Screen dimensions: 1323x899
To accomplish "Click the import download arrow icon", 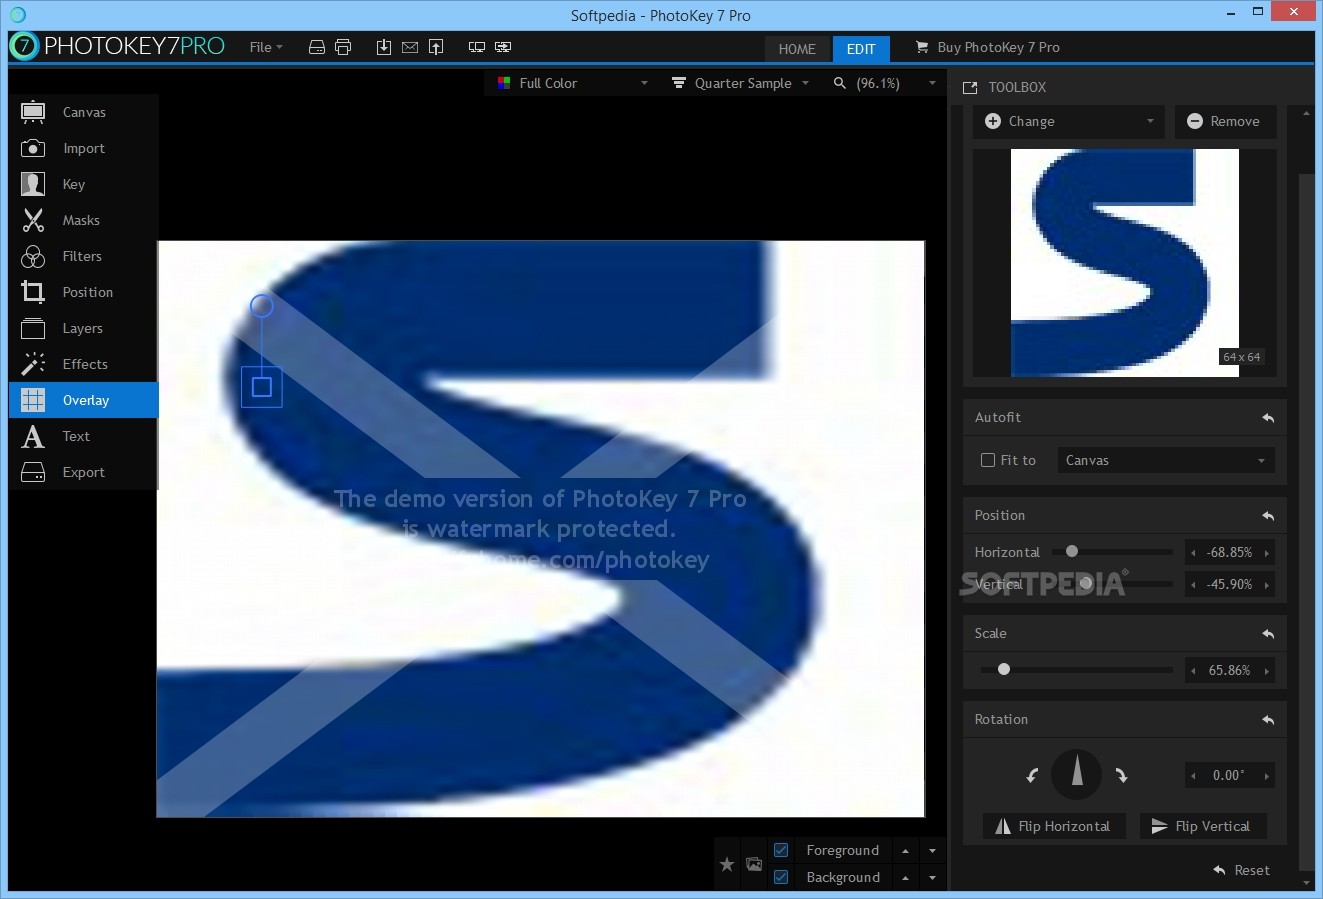I will (384, 47).
